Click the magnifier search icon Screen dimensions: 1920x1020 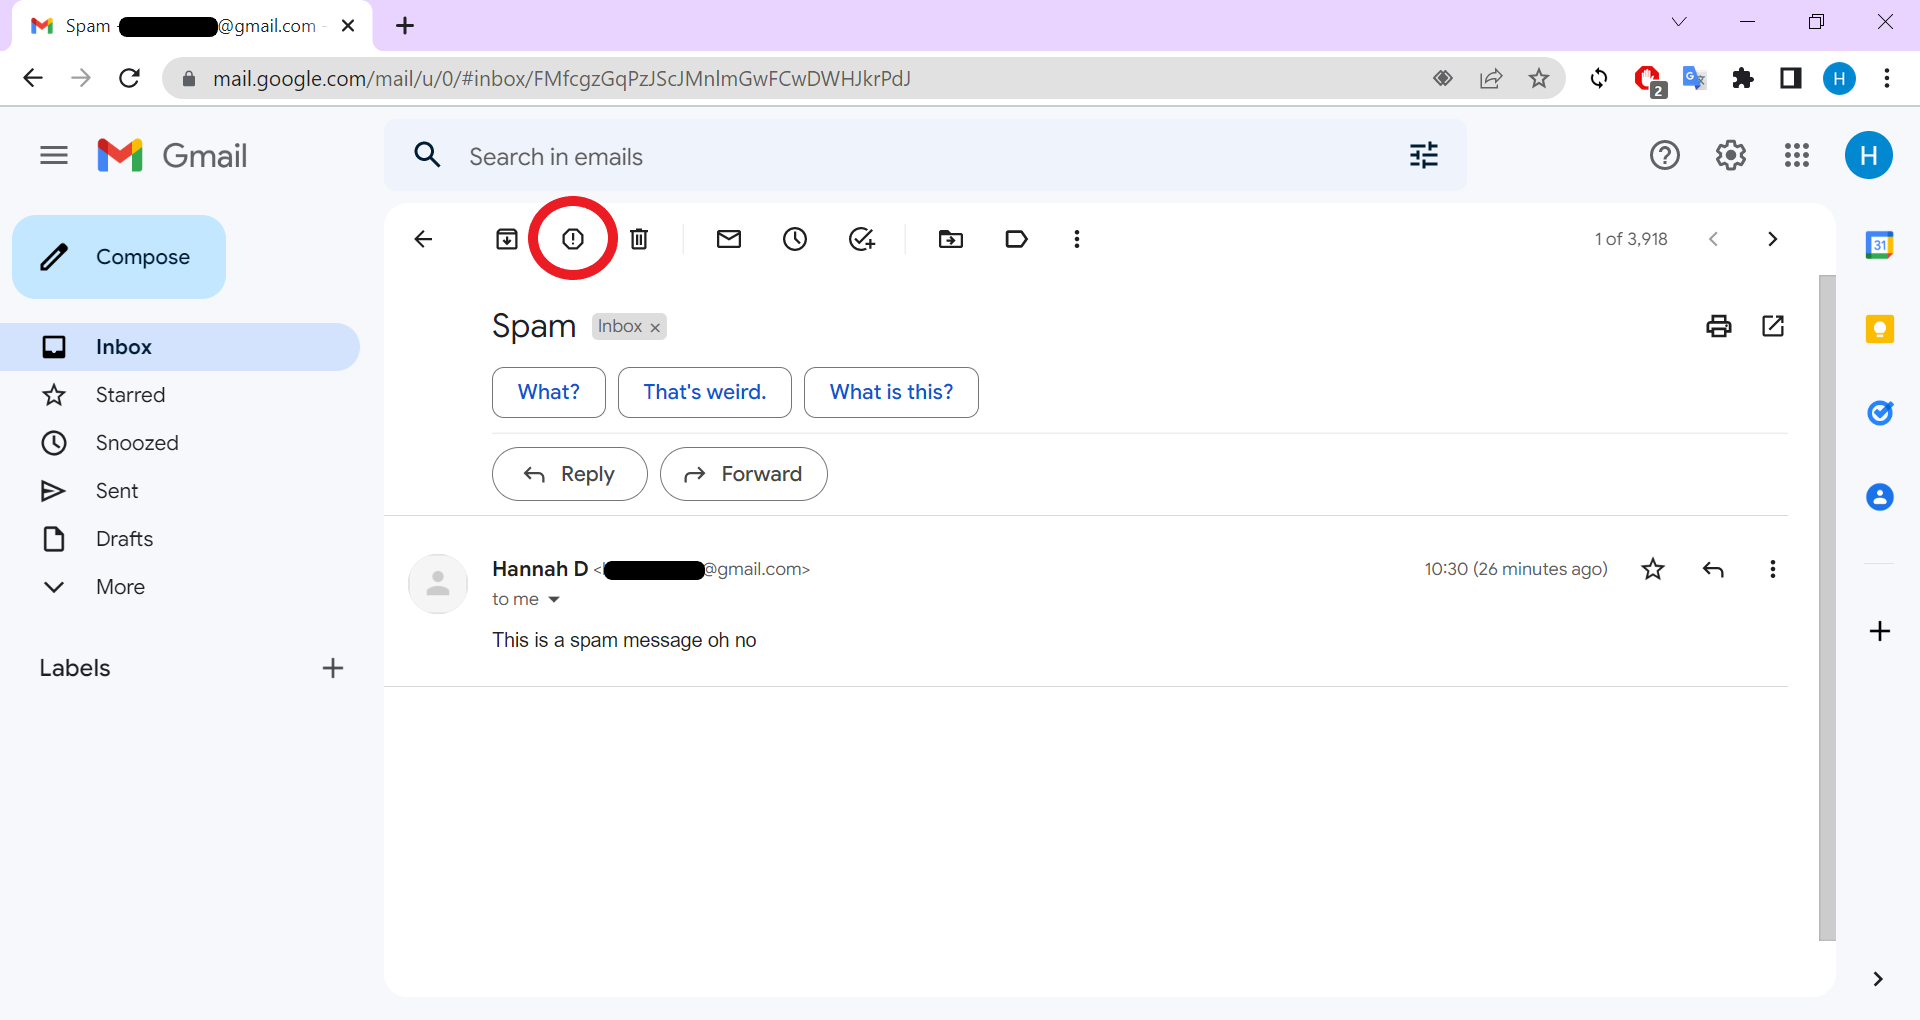point(427,155)
